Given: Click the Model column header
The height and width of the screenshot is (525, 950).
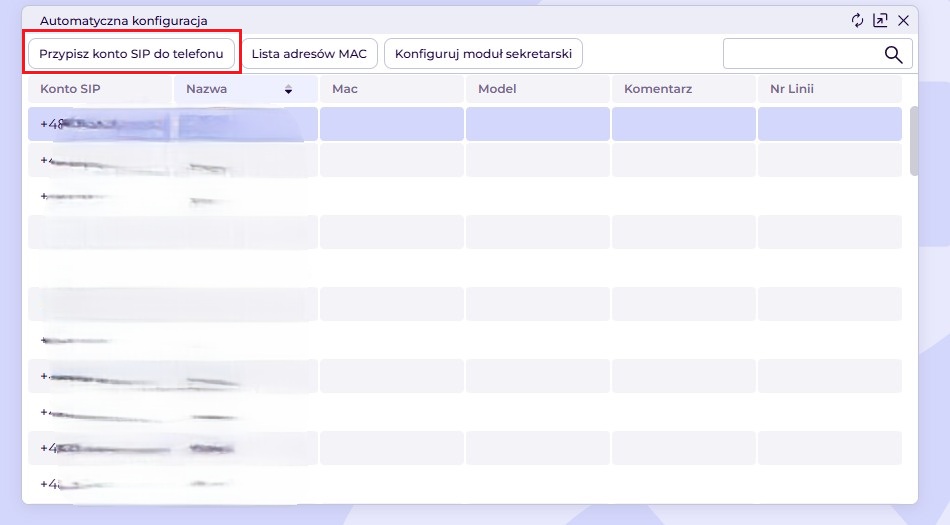Looking at the screenshot, I should click(537, 89).
